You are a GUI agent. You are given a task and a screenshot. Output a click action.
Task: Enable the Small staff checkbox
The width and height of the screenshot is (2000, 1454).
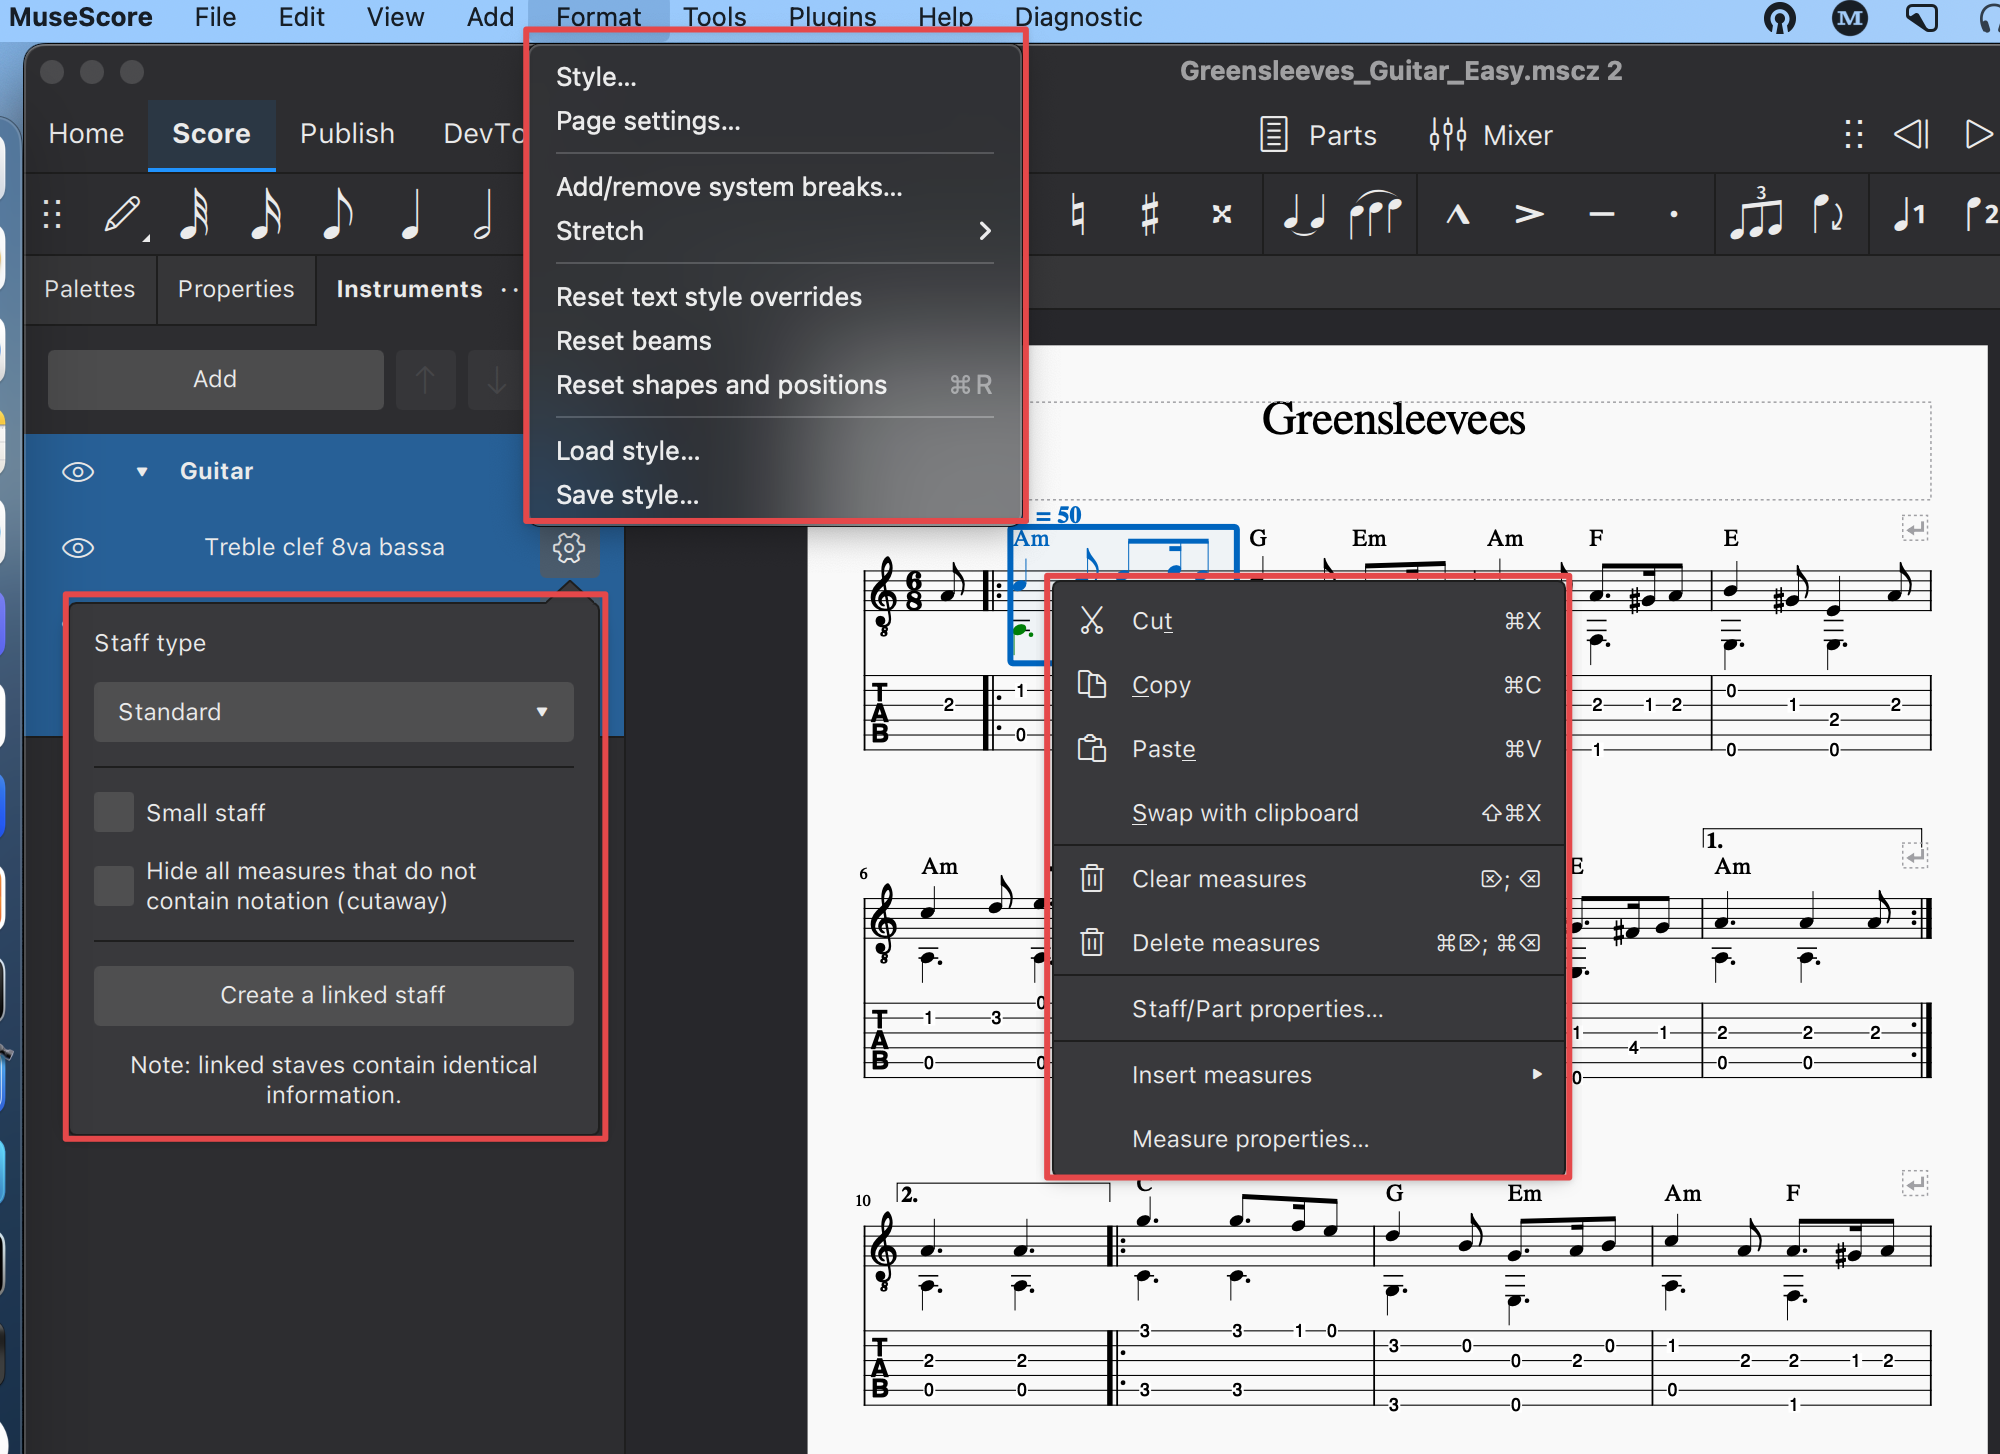(x=114, y=812)
